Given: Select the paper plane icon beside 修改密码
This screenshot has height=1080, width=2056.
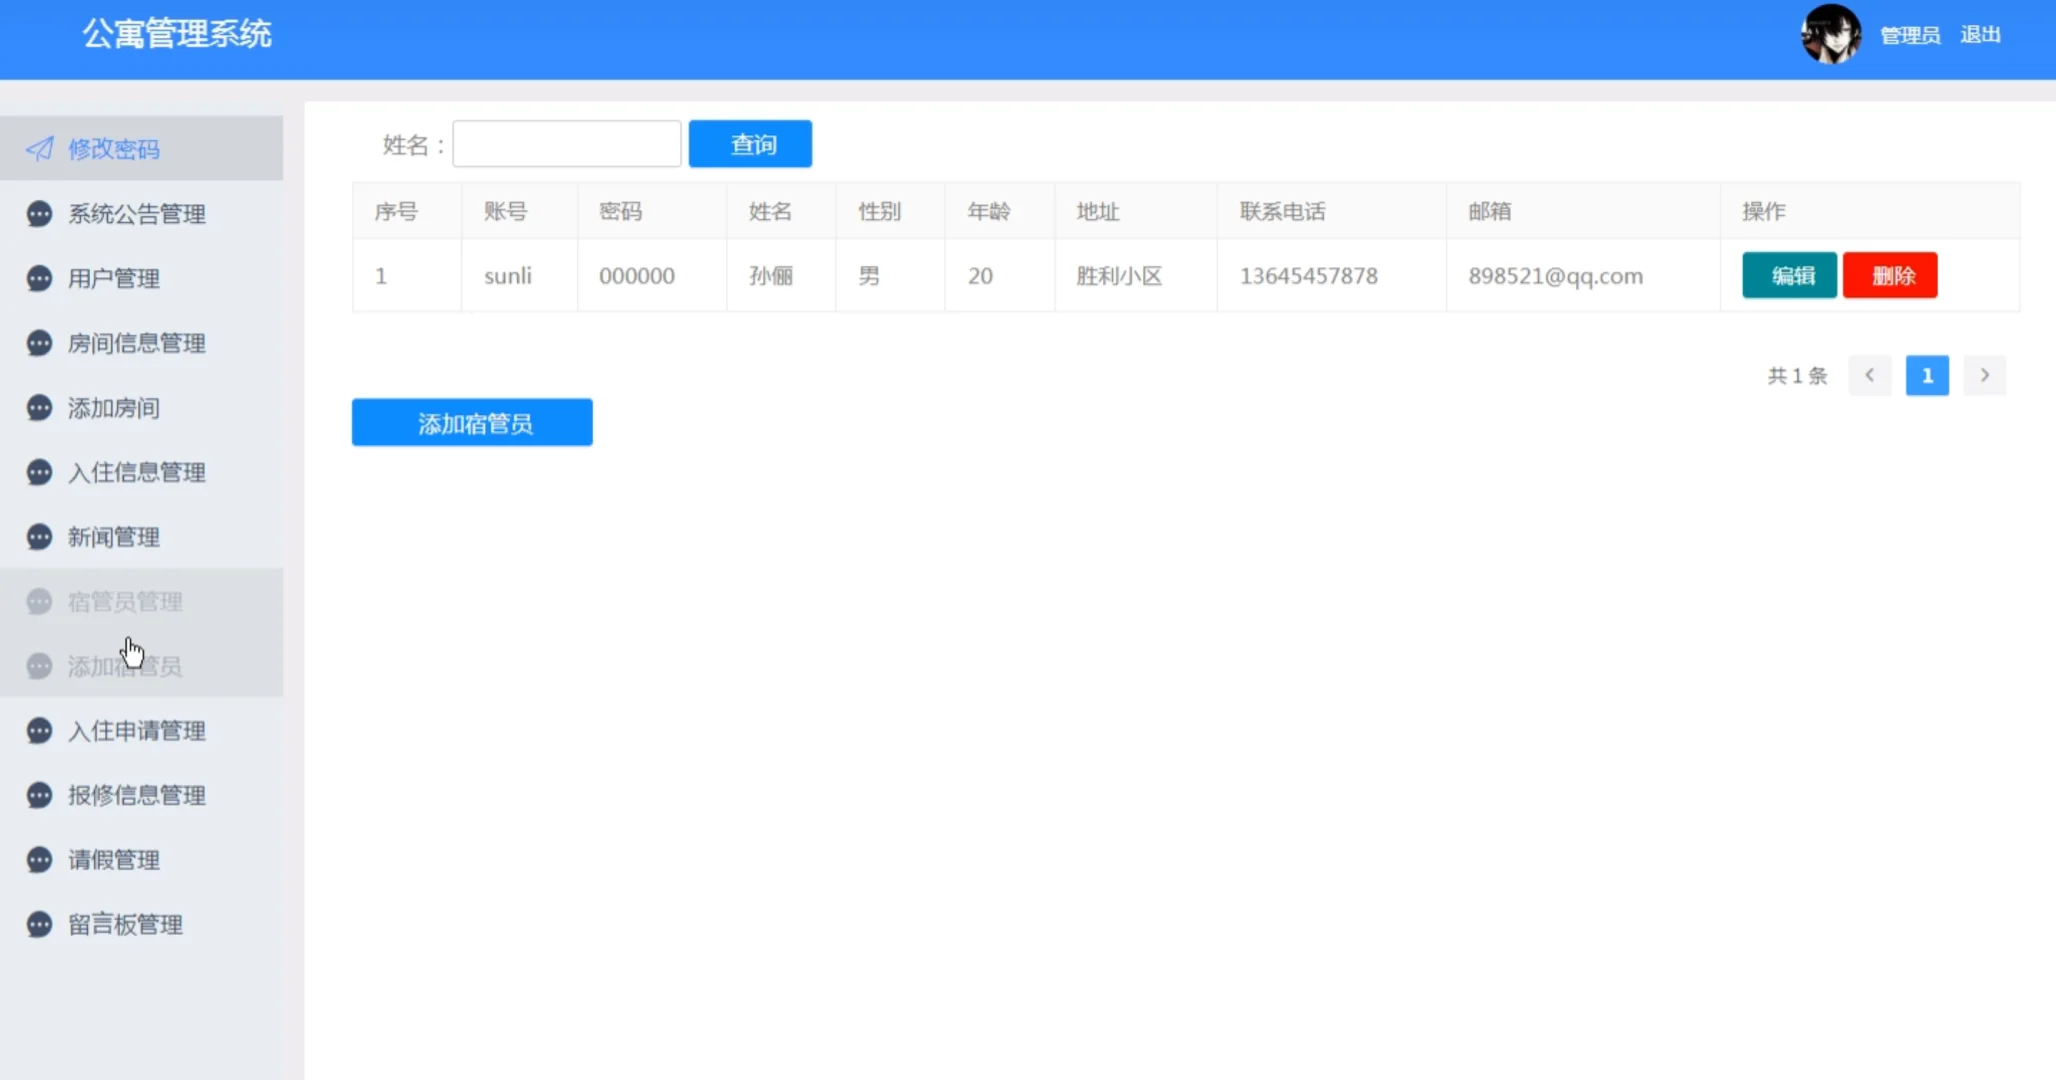Looking at the screenshot, I should [38, 148].
